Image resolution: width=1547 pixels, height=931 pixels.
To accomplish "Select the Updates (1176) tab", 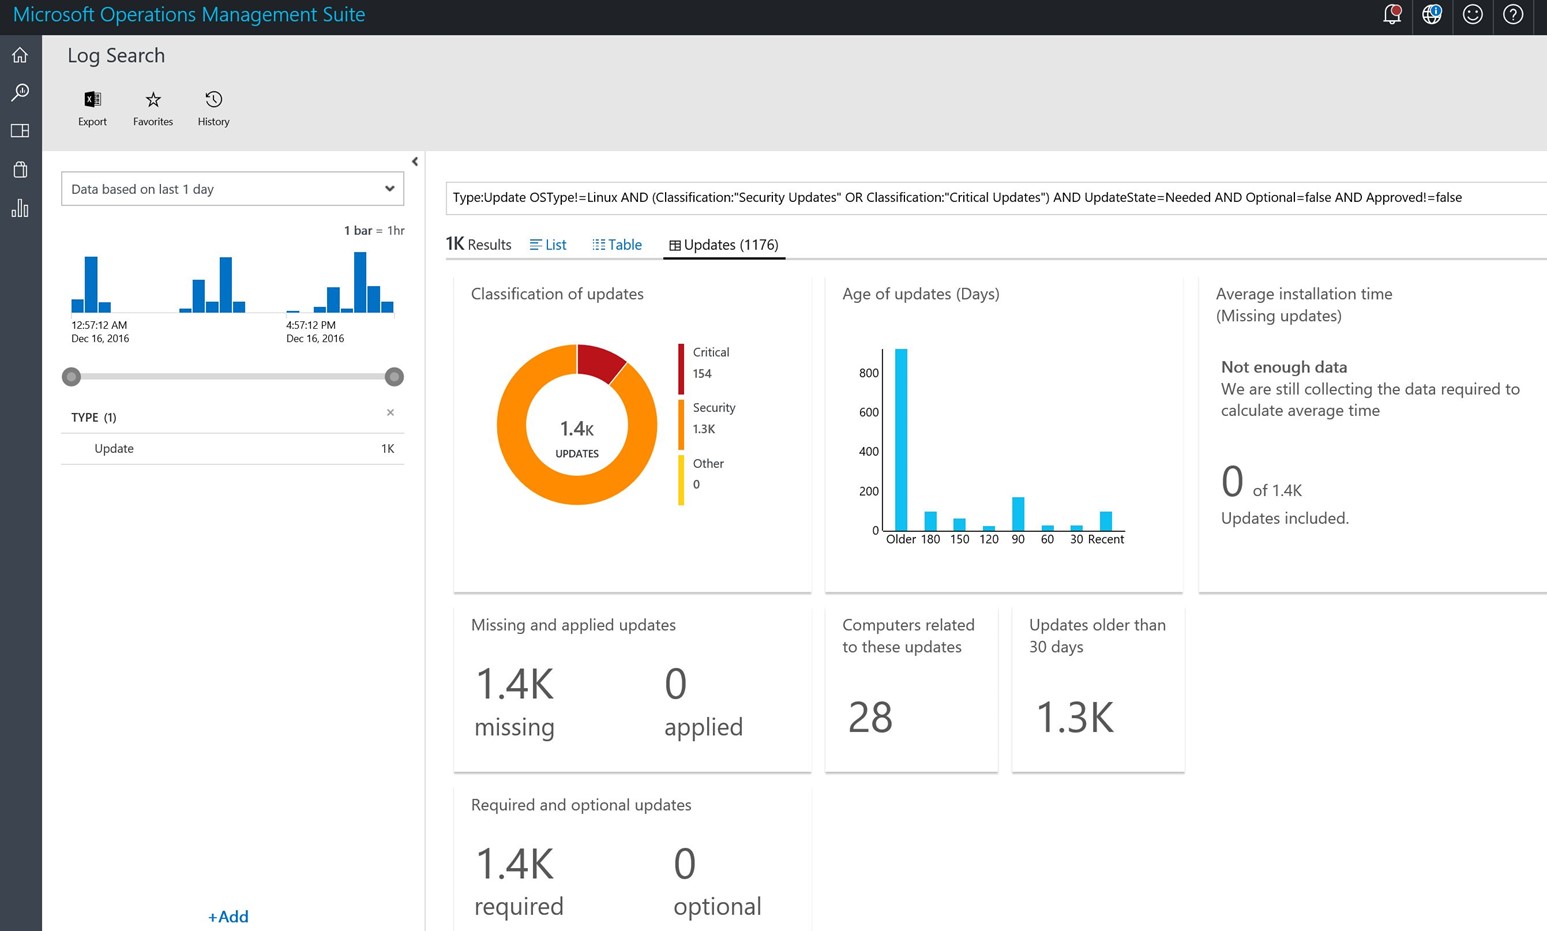I will click(724, 245).
